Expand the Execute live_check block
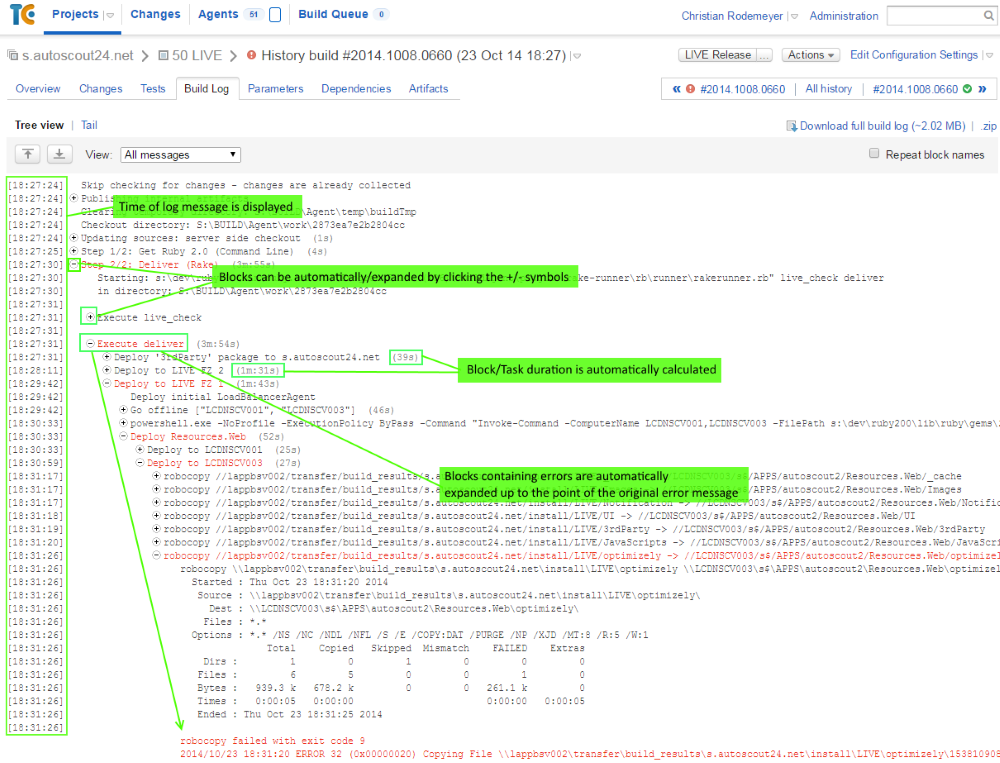The width and height of the screenshot is (1000, 763). pyautogui.click(x=91, y=316)
